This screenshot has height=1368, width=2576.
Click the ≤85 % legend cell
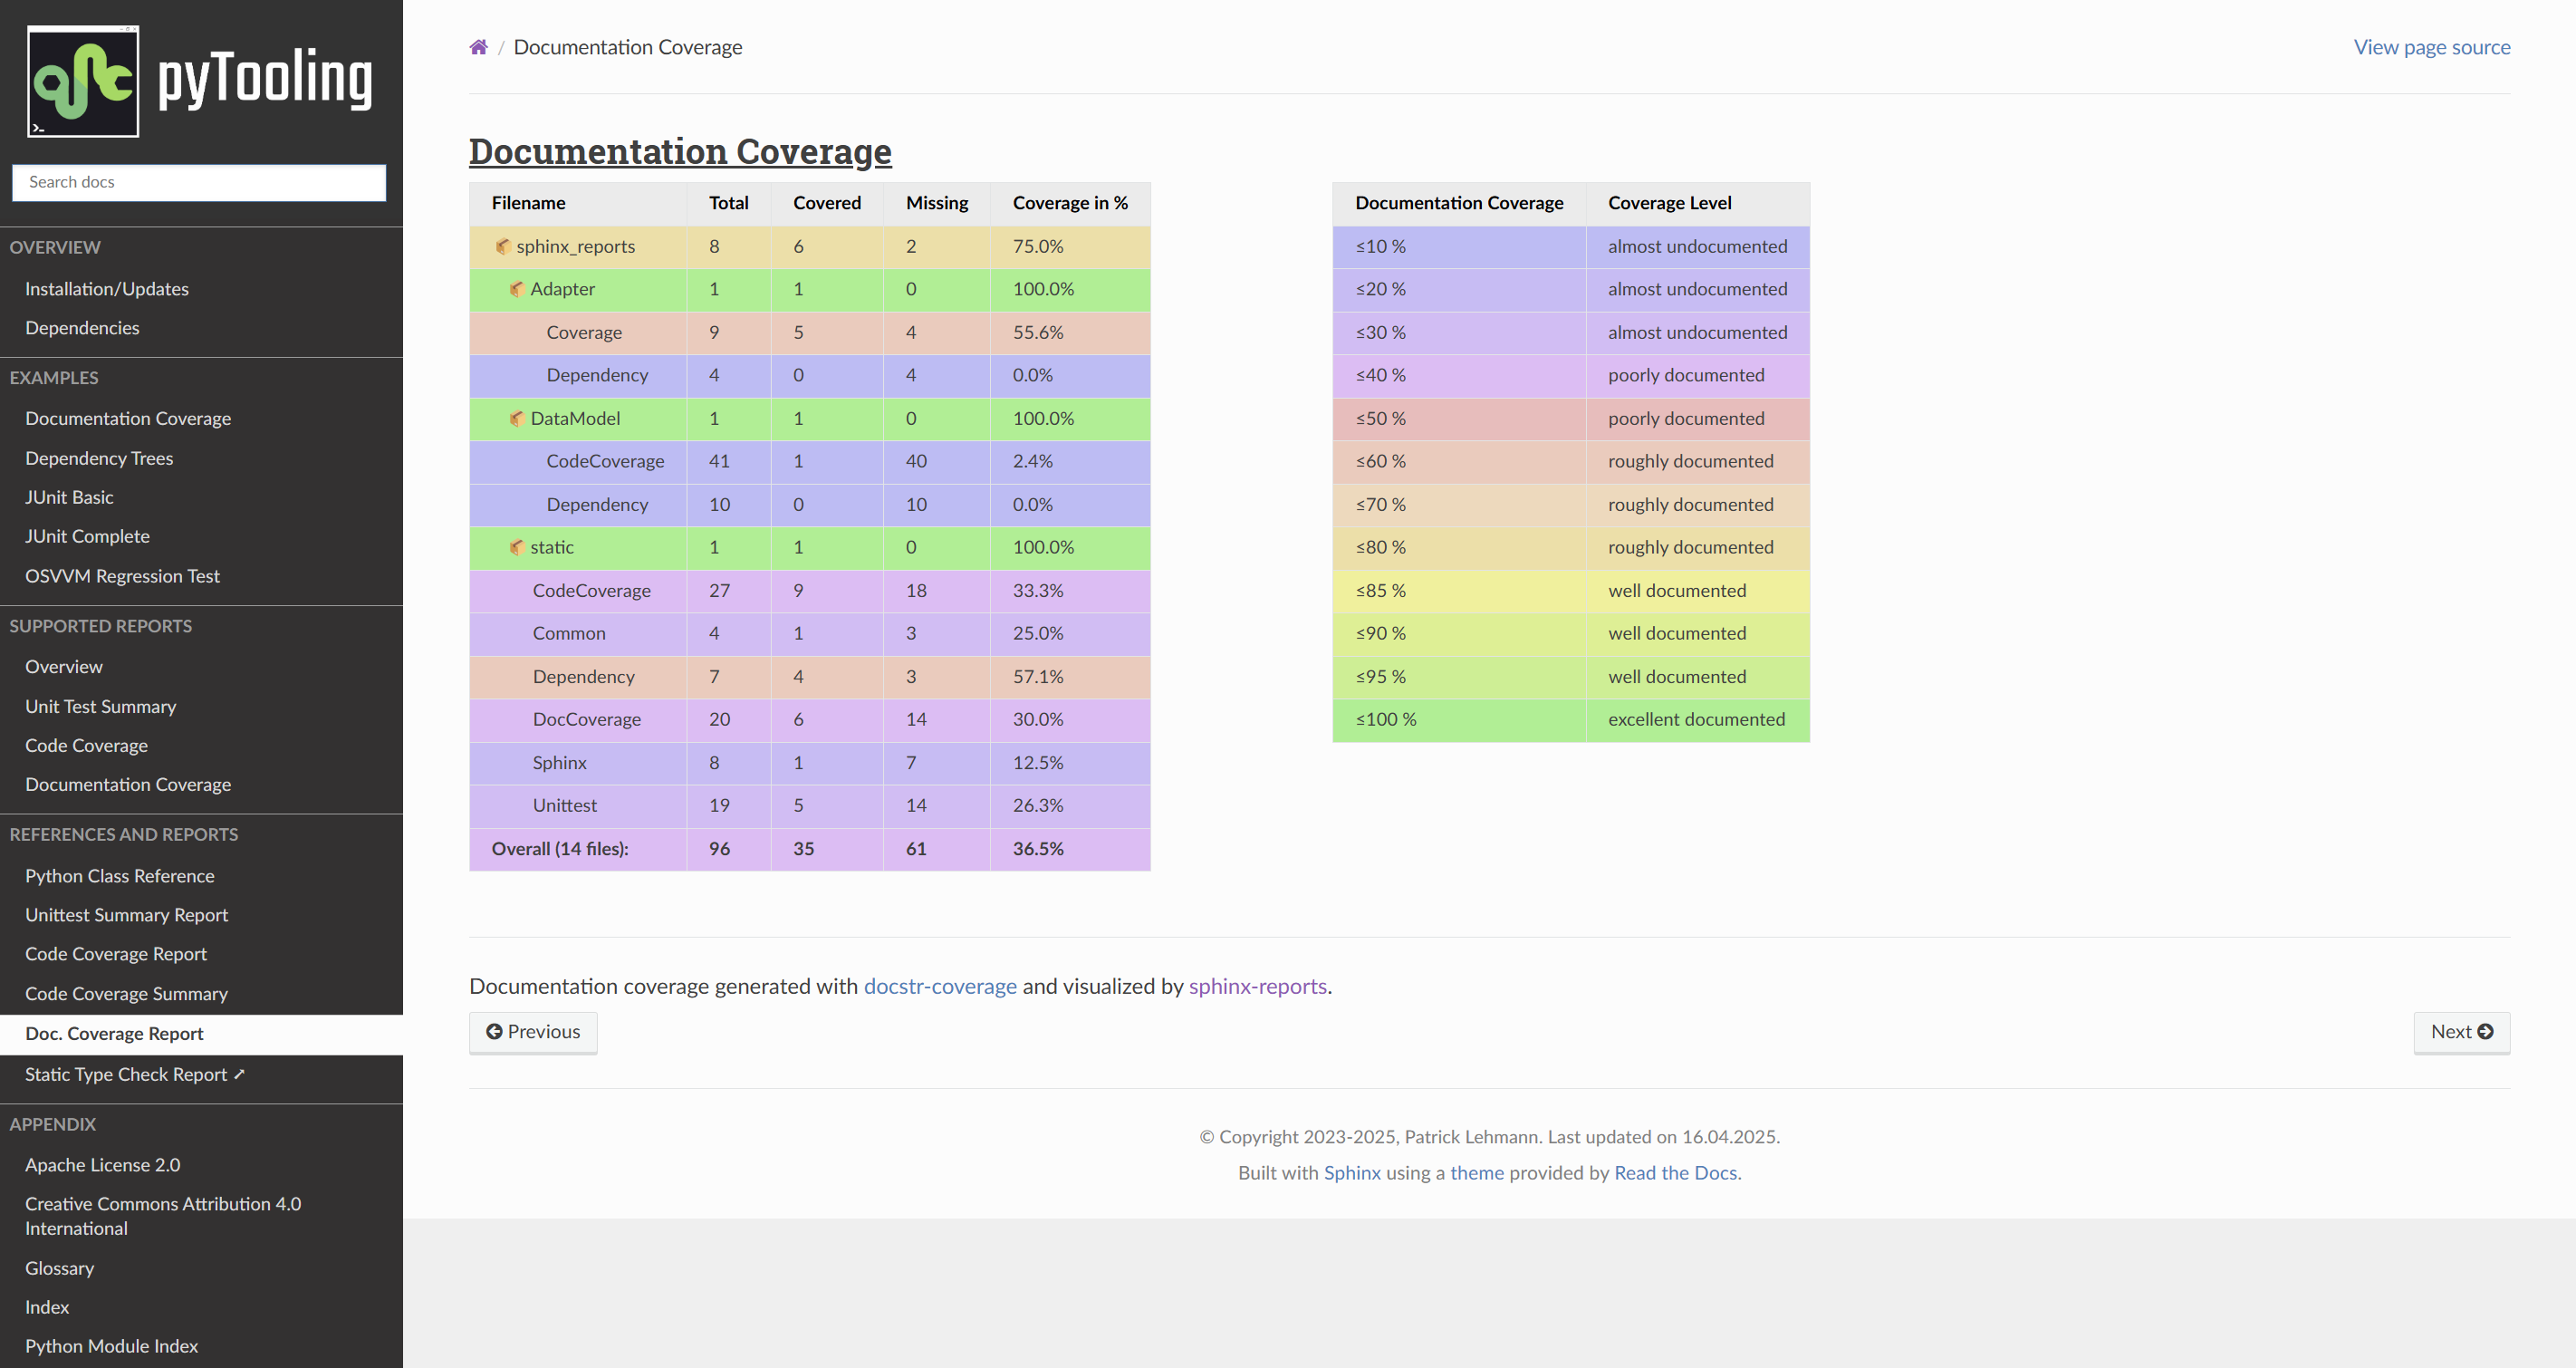click(x=1459, y=590)
